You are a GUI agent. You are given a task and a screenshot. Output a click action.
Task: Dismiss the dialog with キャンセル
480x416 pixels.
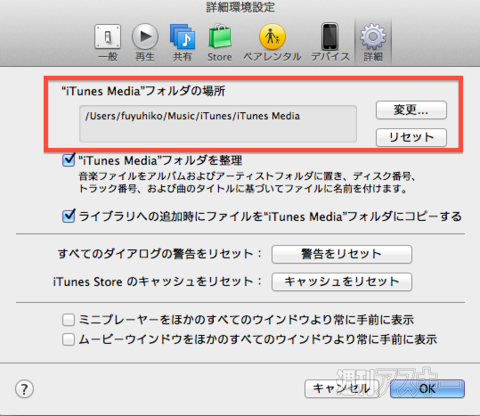342,388
